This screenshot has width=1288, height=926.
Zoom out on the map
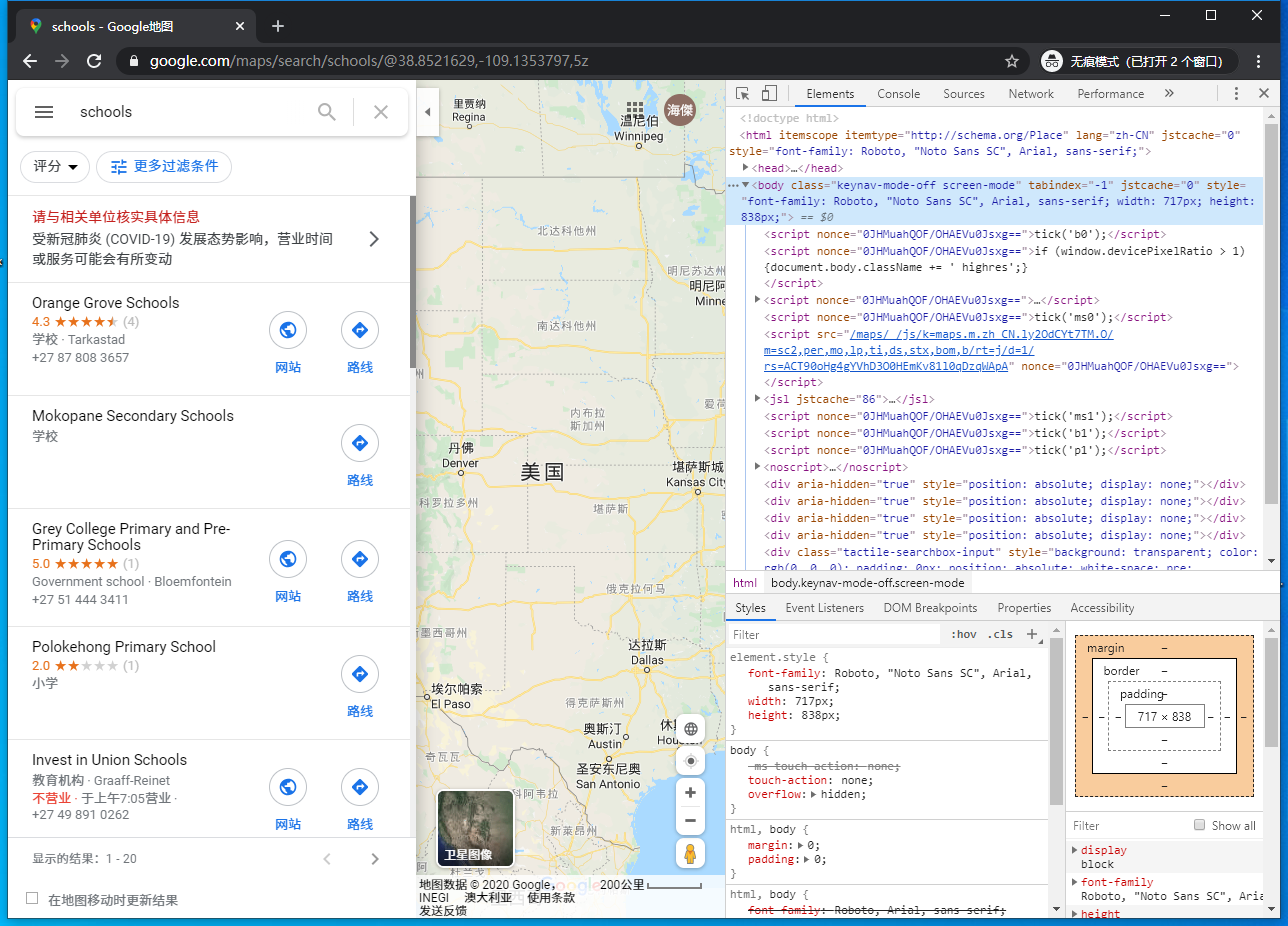[x=690, y=821]
